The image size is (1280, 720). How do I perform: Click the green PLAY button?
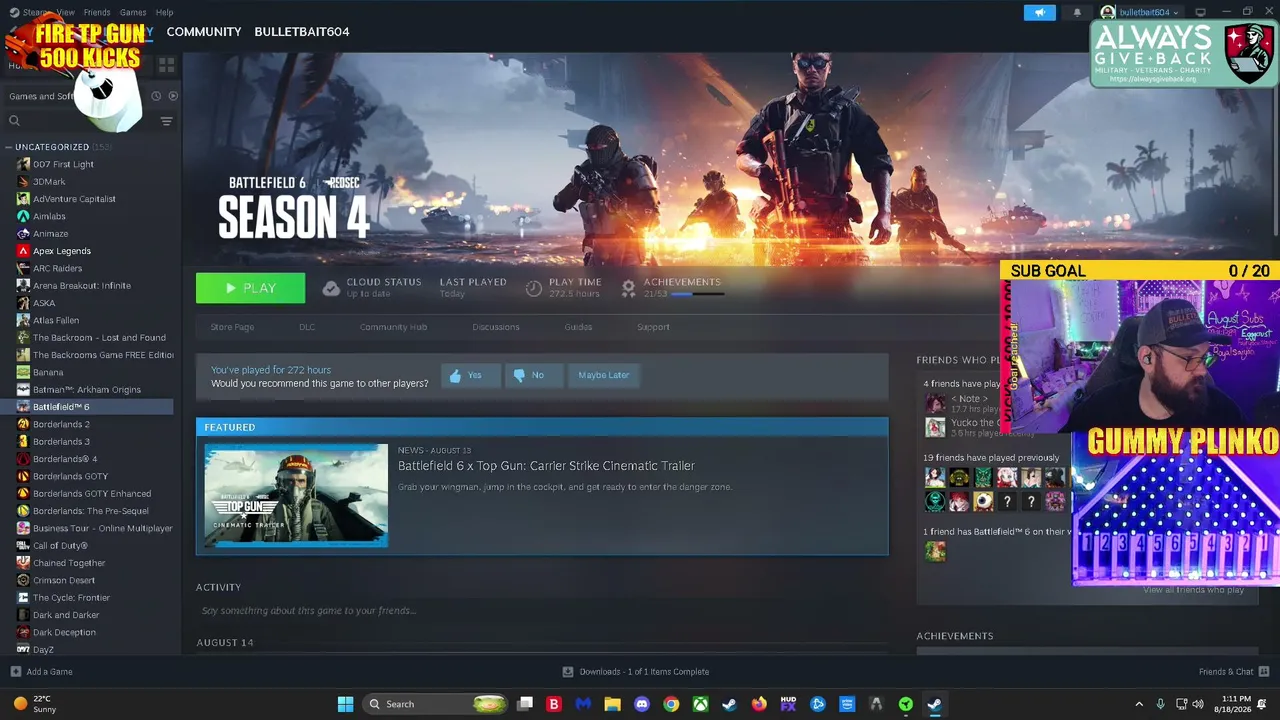tap(250, 288)
